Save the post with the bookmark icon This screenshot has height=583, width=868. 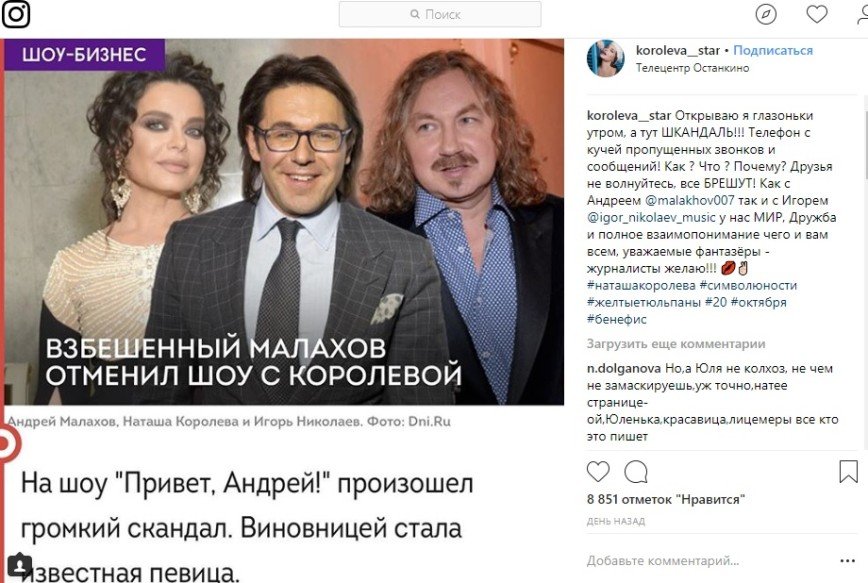click(848, 472)
